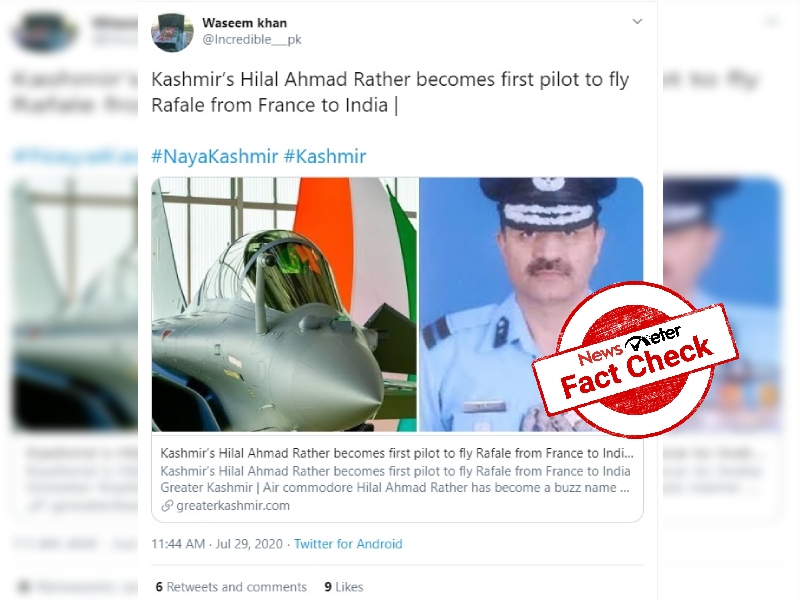Open the Twitter for Android source link
800x600 pixels.
[x=348, y=544]
